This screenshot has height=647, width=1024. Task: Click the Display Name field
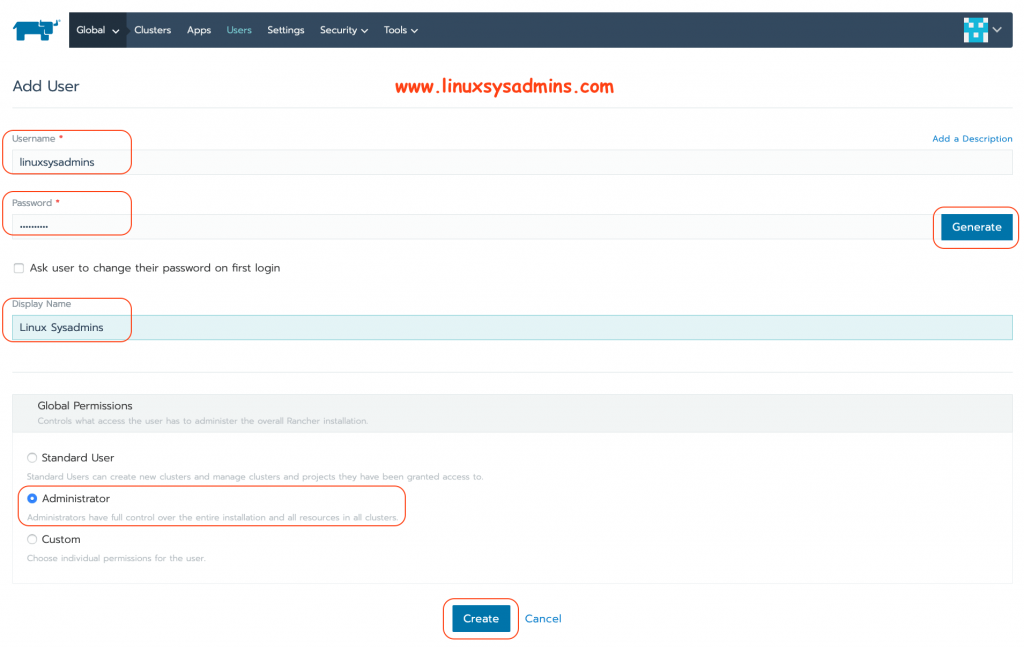(512, 327)
